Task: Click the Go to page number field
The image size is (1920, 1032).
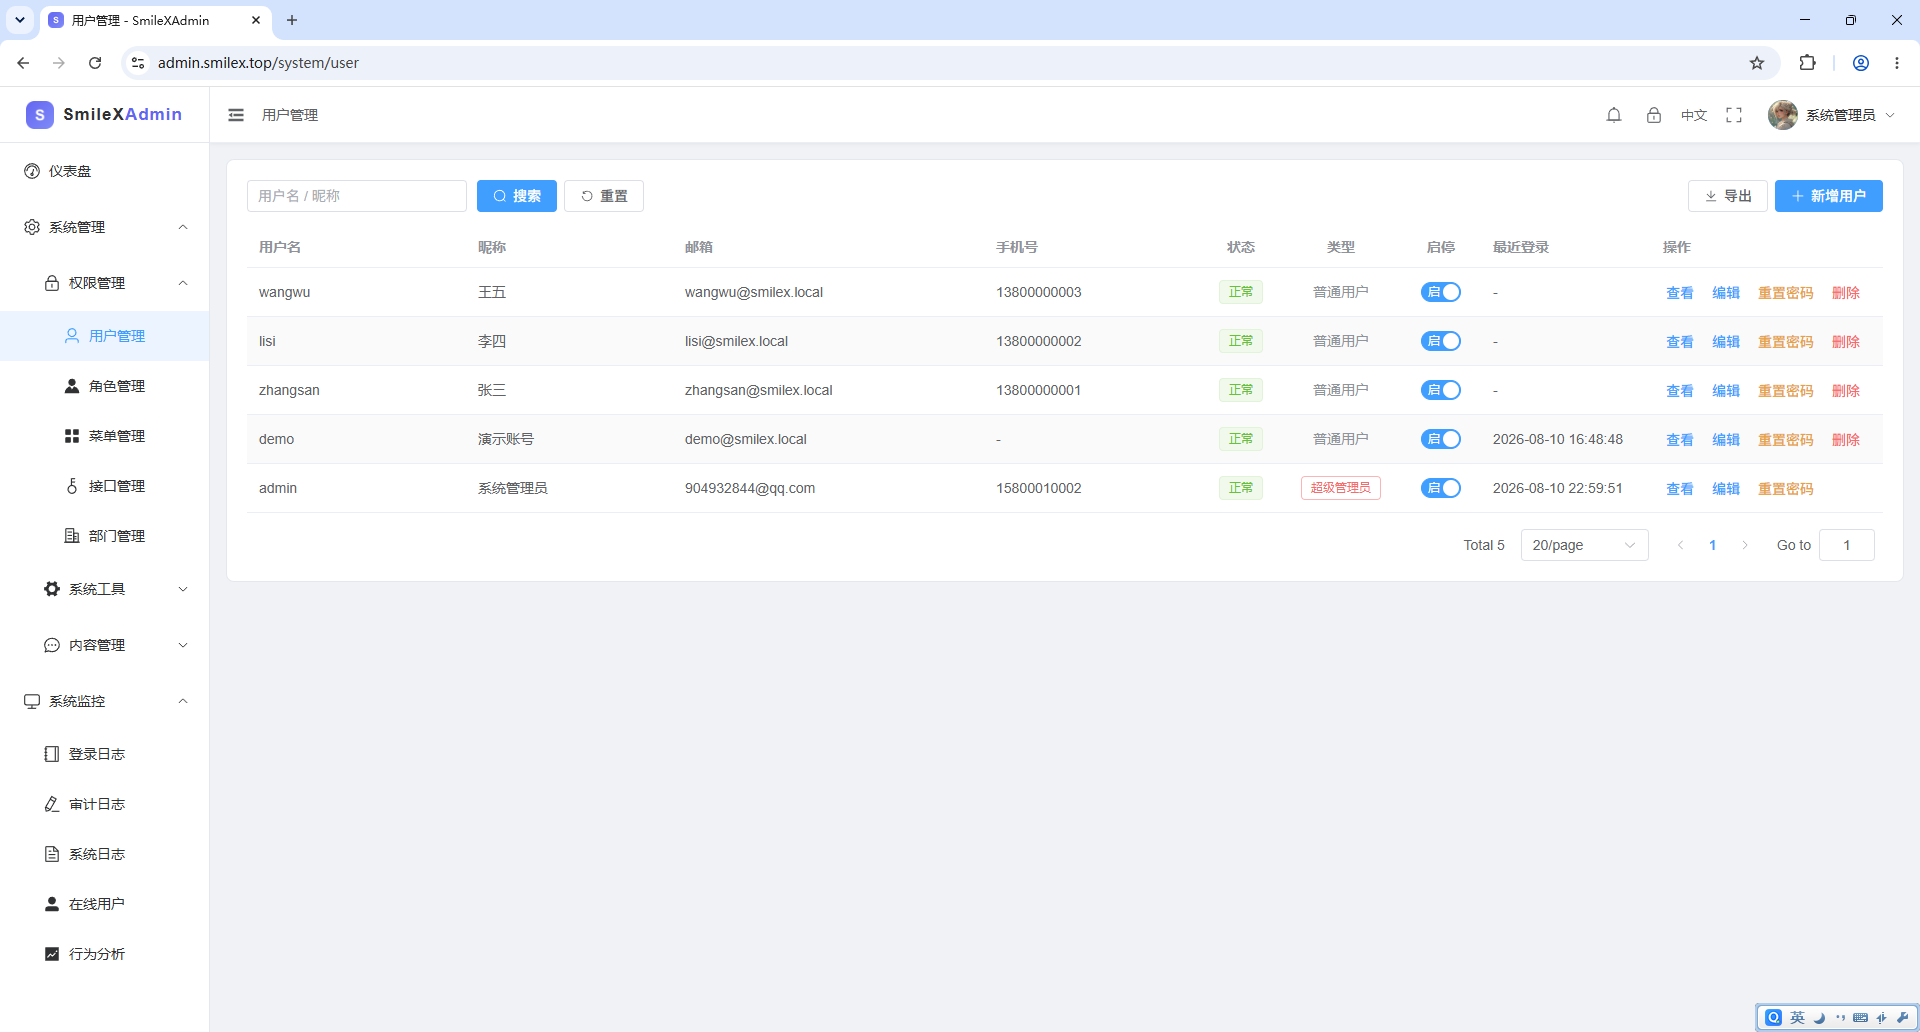Action: 1846,545
